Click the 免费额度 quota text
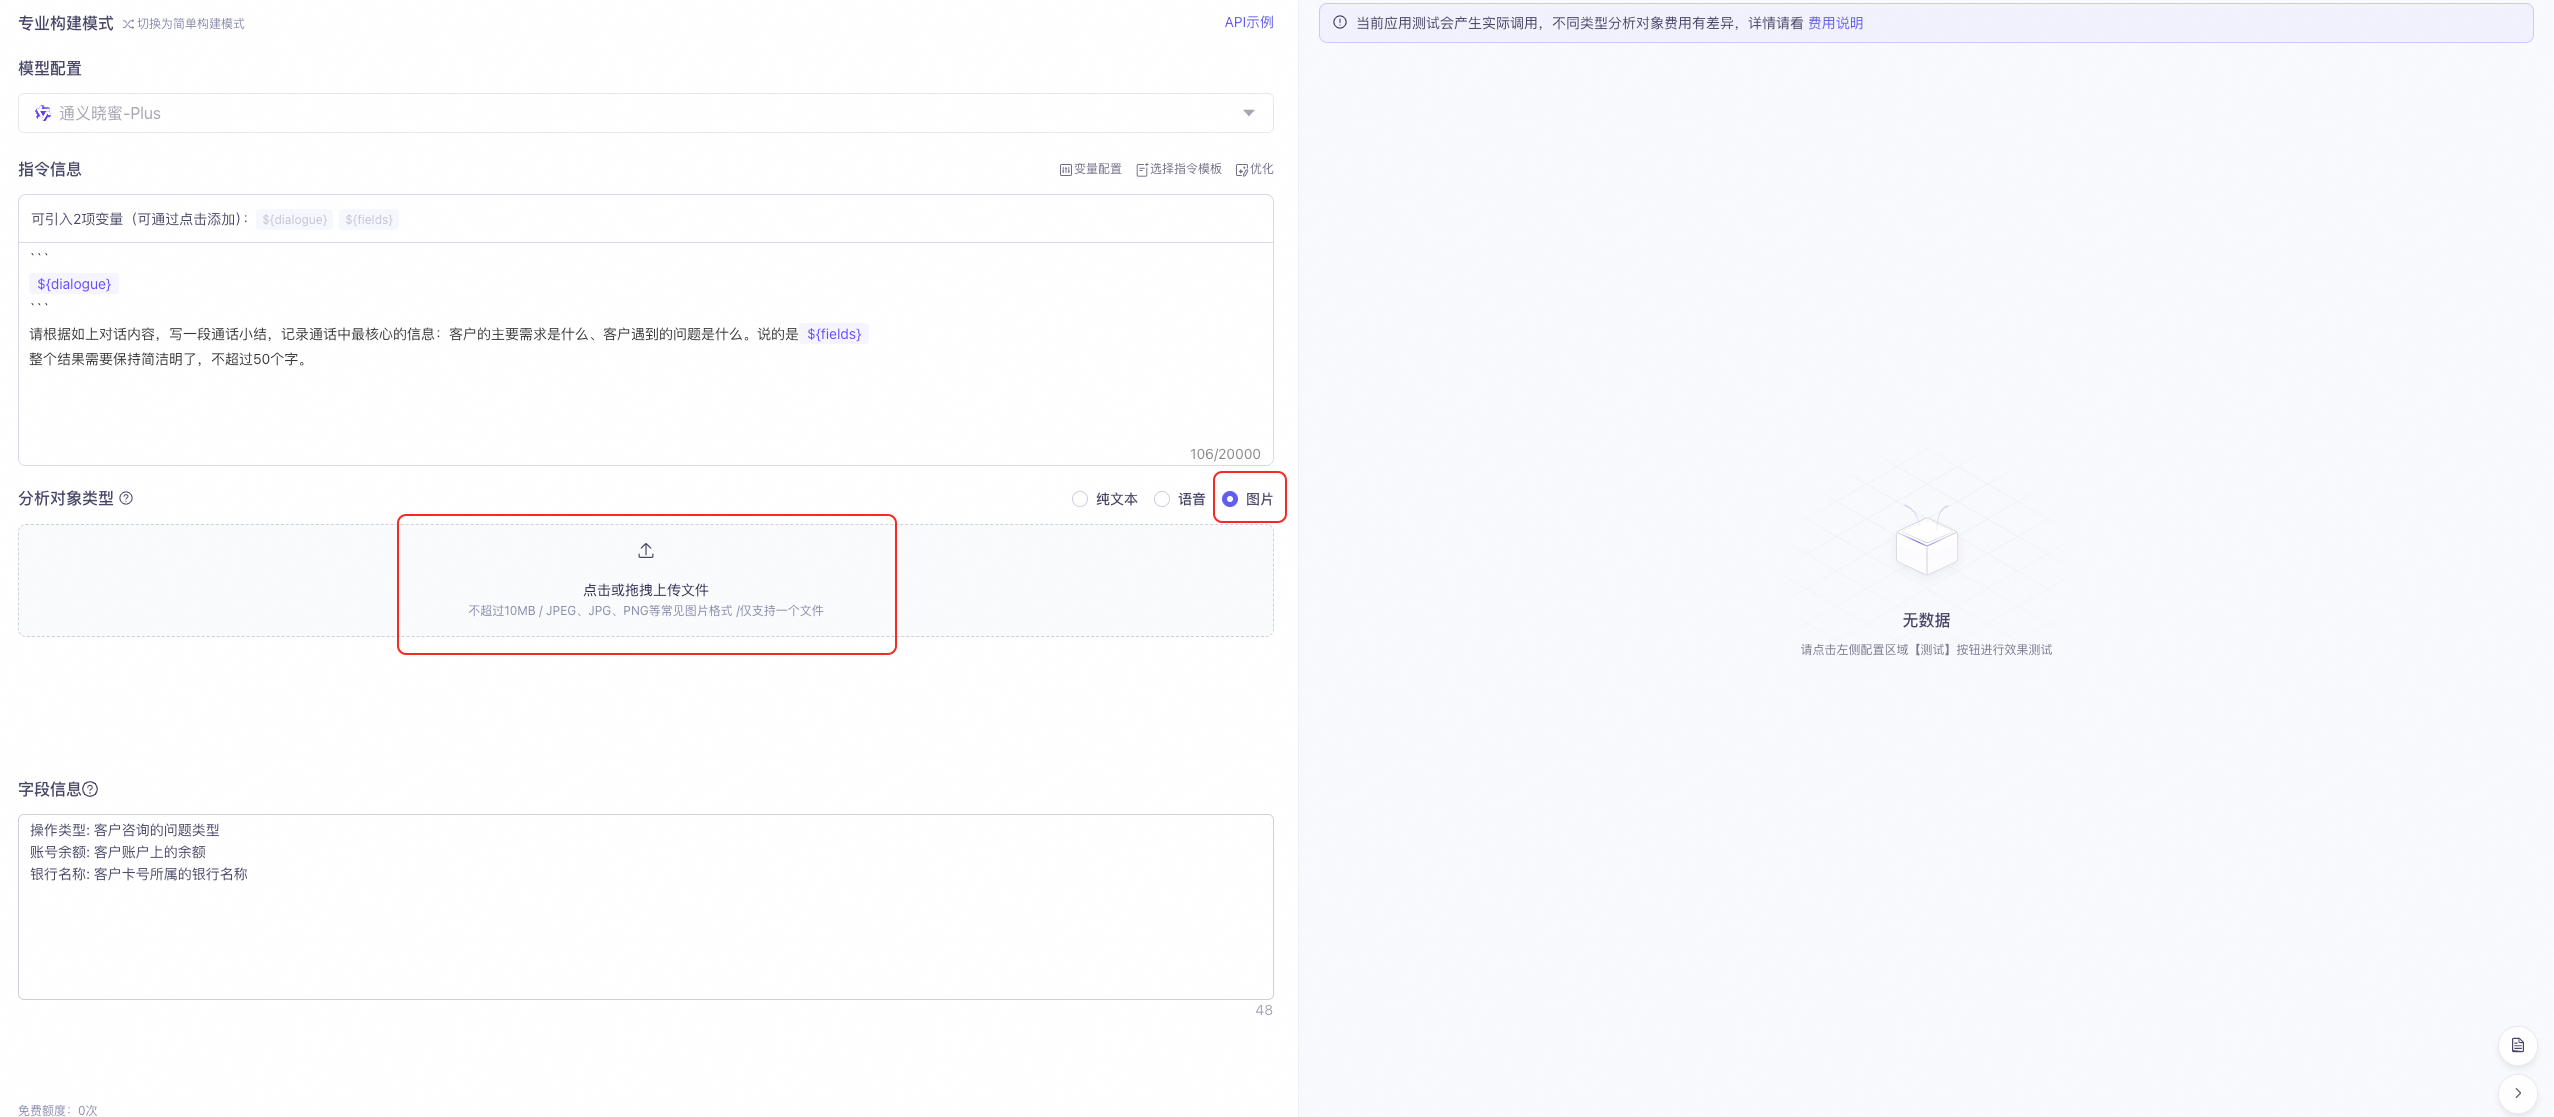The height and width of the screenshot is (1117, 2554). pyautogui.click(x=58, y=1110)
